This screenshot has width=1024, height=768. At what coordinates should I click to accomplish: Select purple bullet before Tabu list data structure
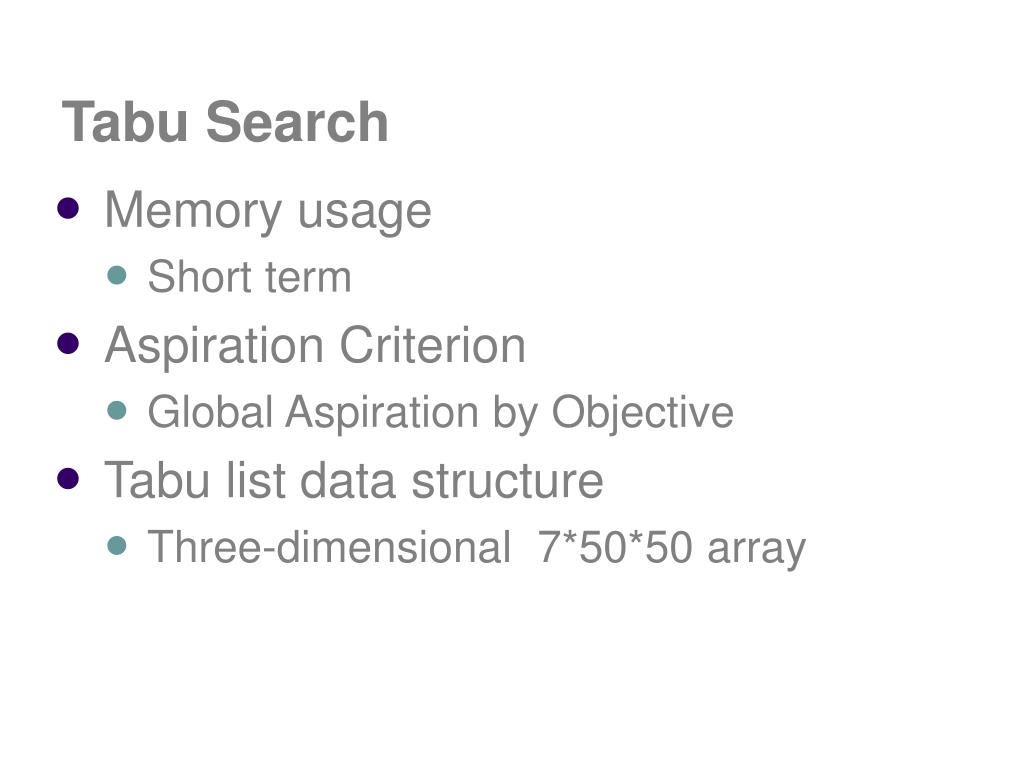click(68, 478)
